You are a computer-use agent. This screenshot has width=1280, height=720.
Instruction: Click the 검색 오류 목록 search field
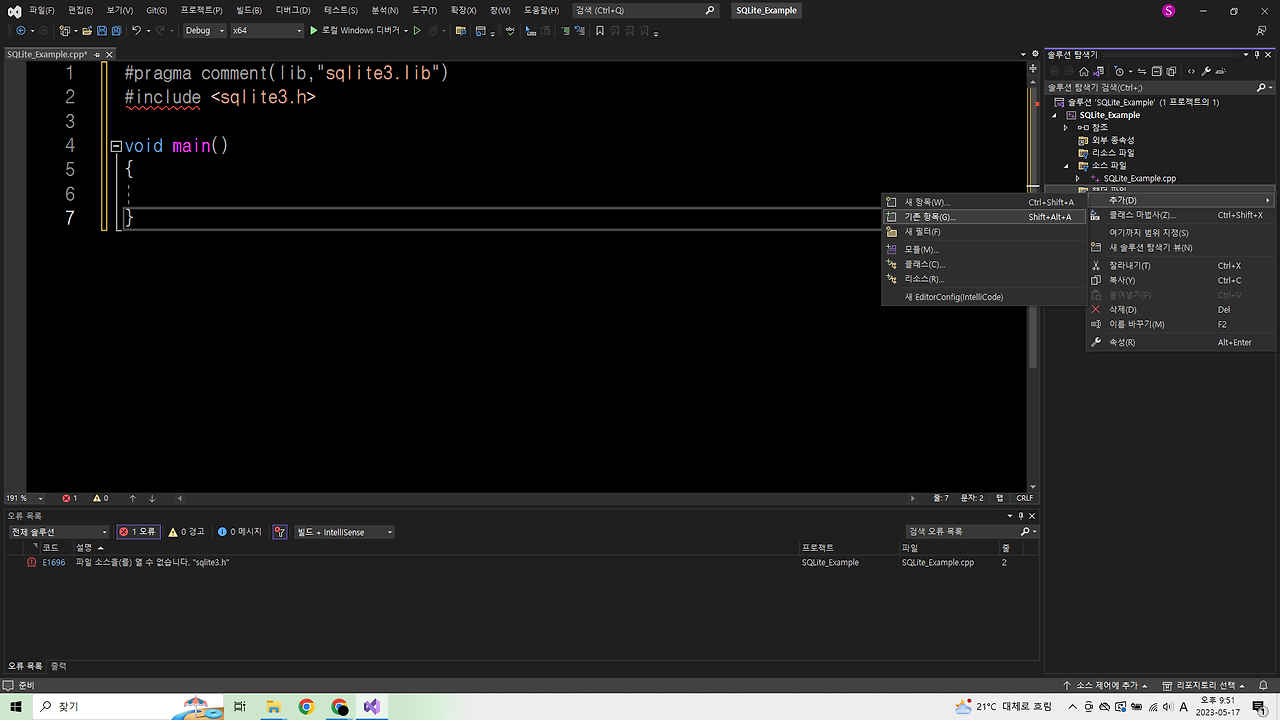point(970,532)
